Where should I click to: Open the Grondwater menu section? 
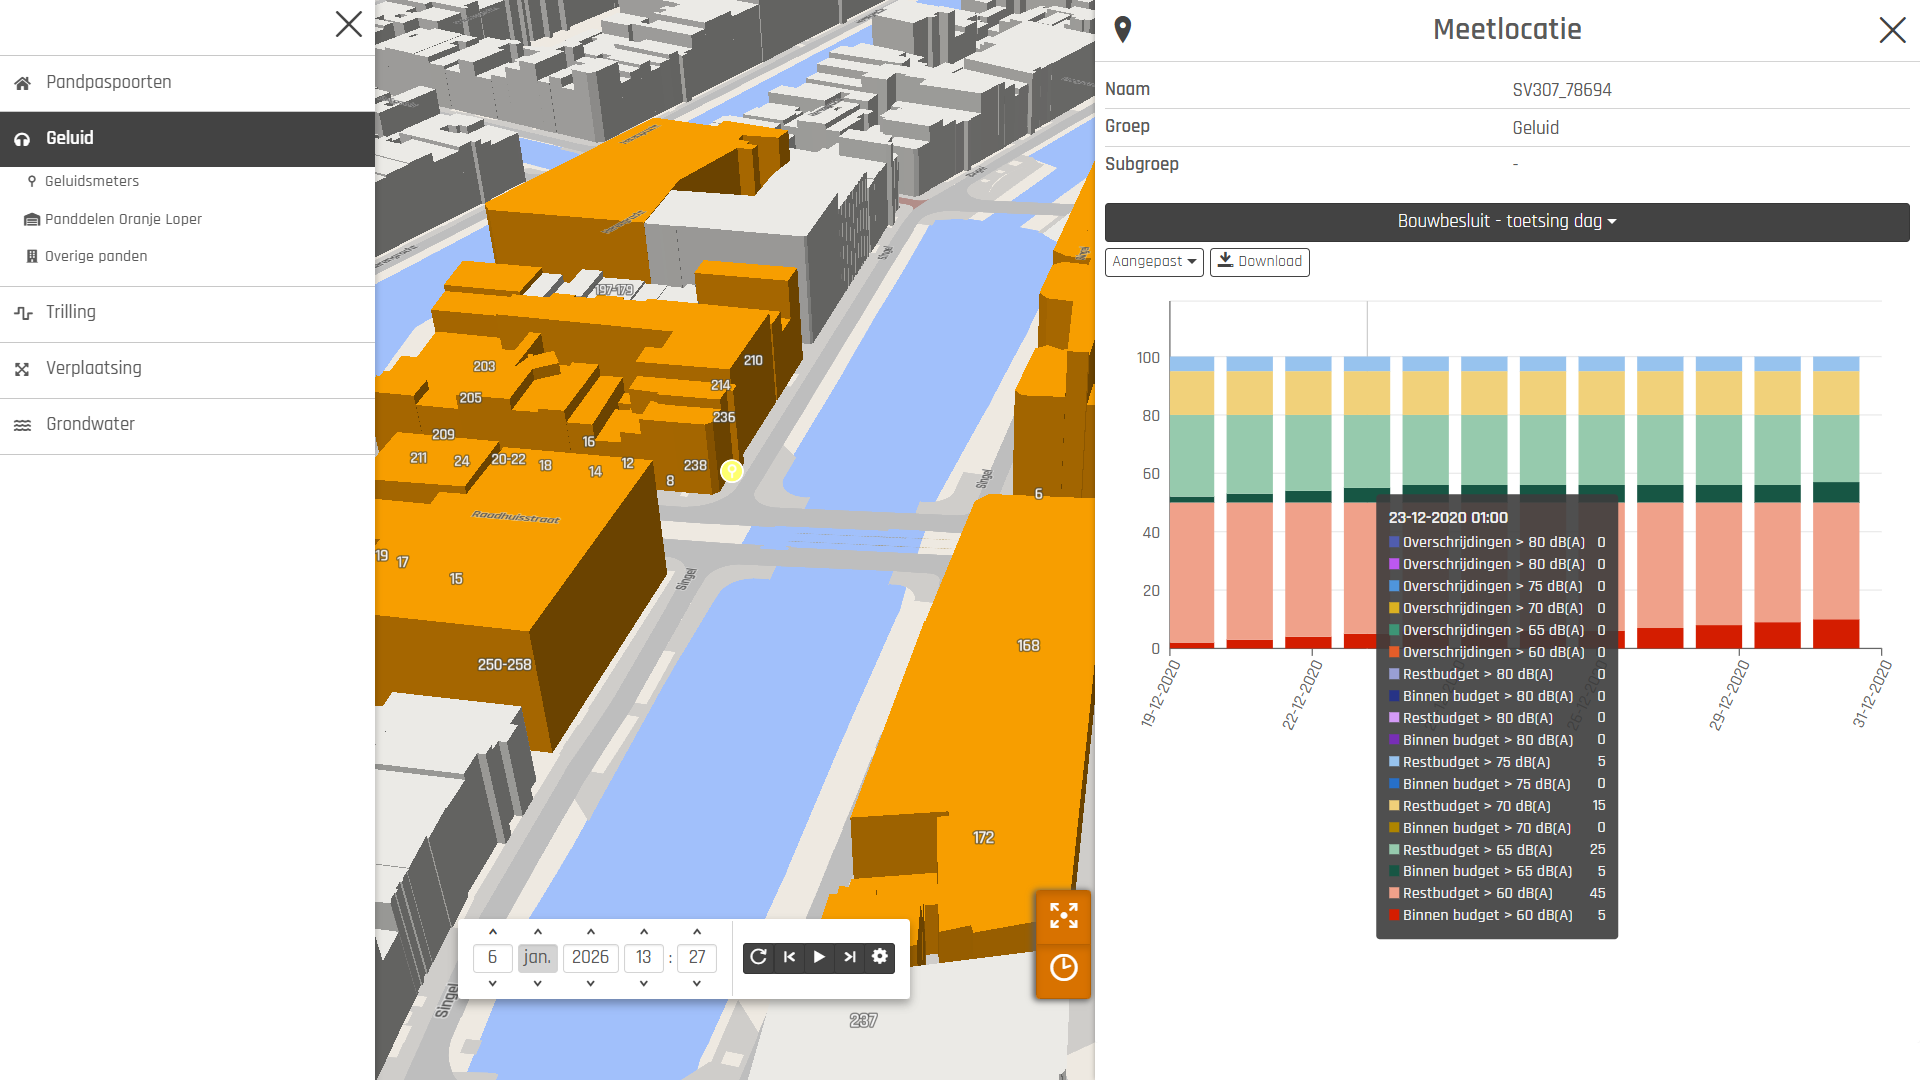point(90,425)
